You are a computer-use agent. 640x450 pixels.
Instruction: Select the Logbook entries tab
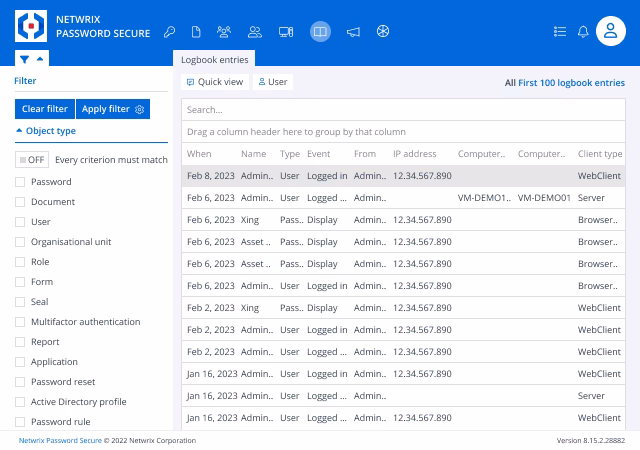click(x=214, y=60)
